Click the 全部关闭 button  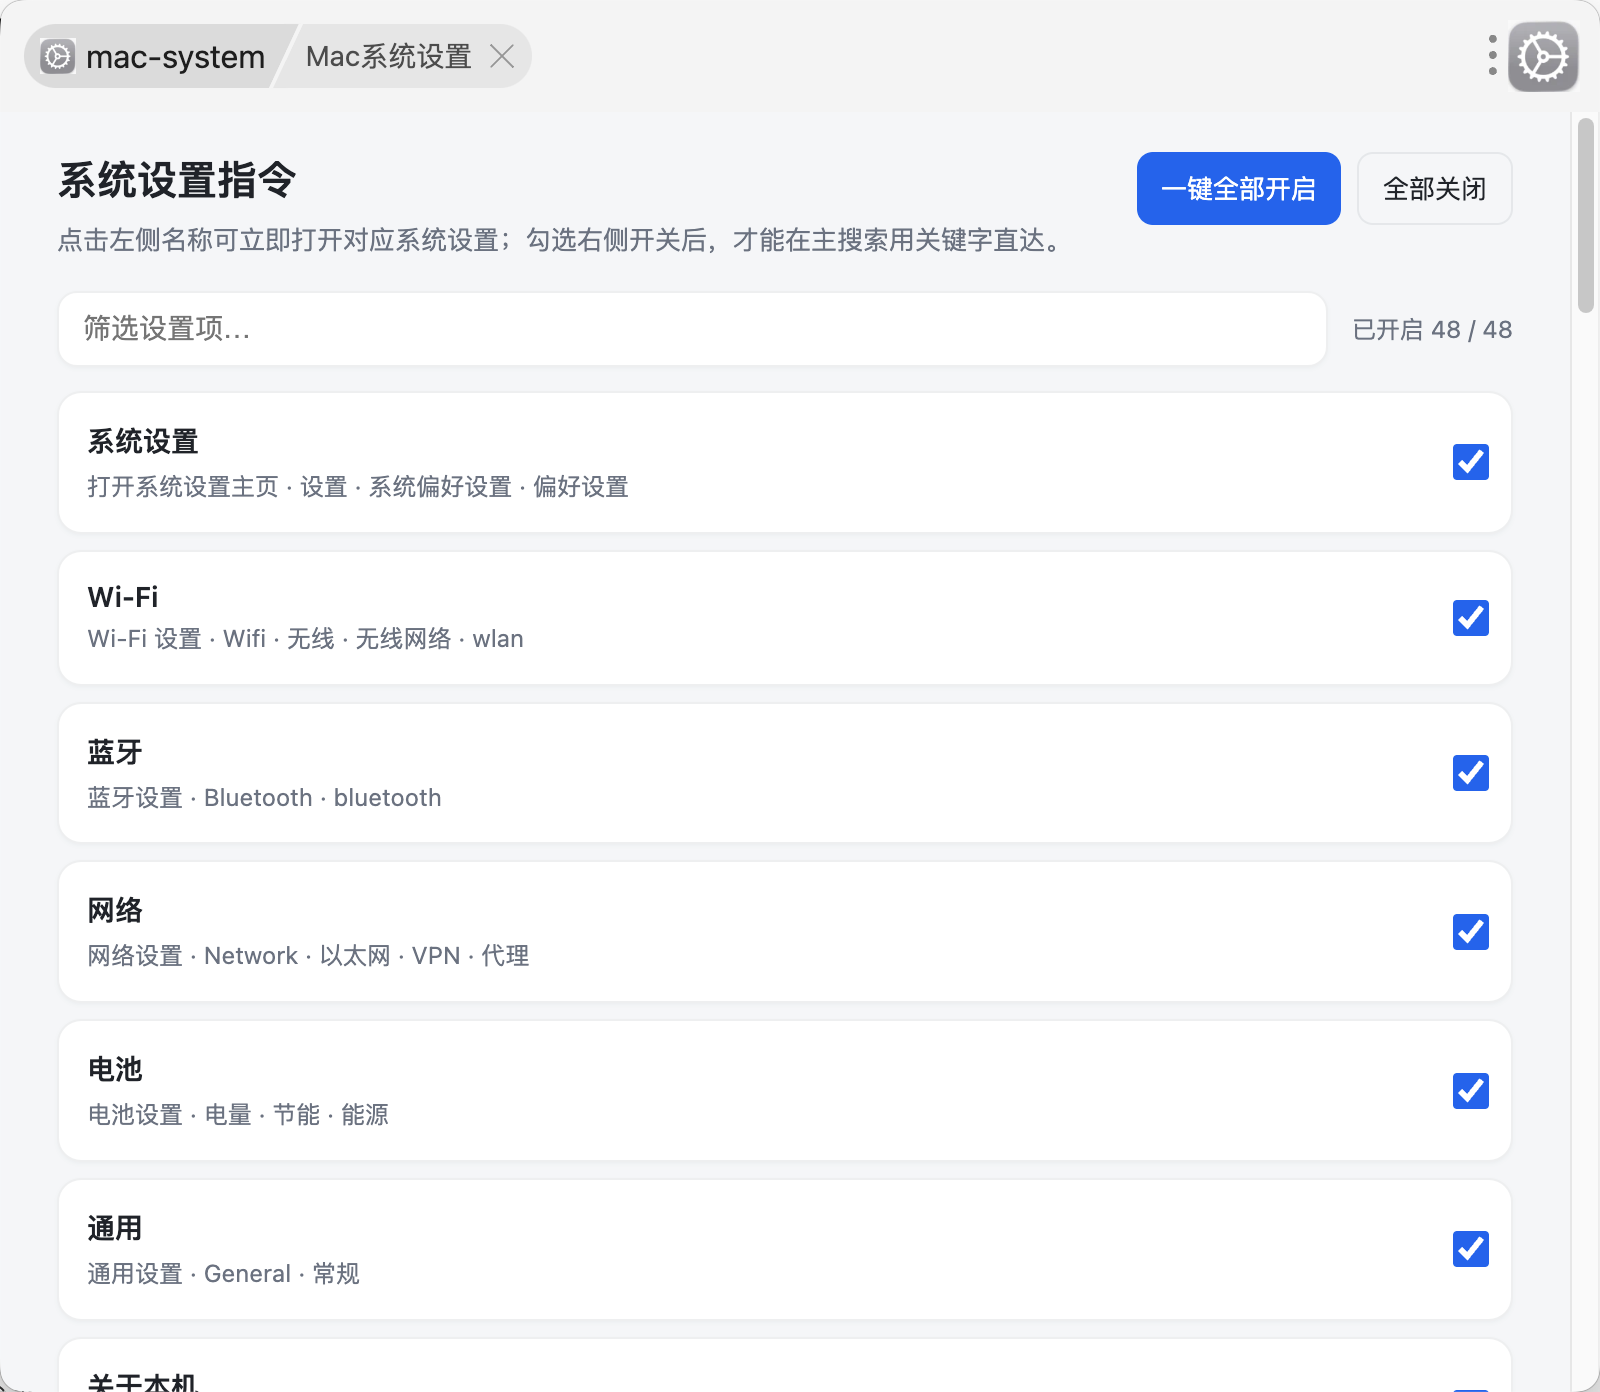click(x=1434, y=188)
